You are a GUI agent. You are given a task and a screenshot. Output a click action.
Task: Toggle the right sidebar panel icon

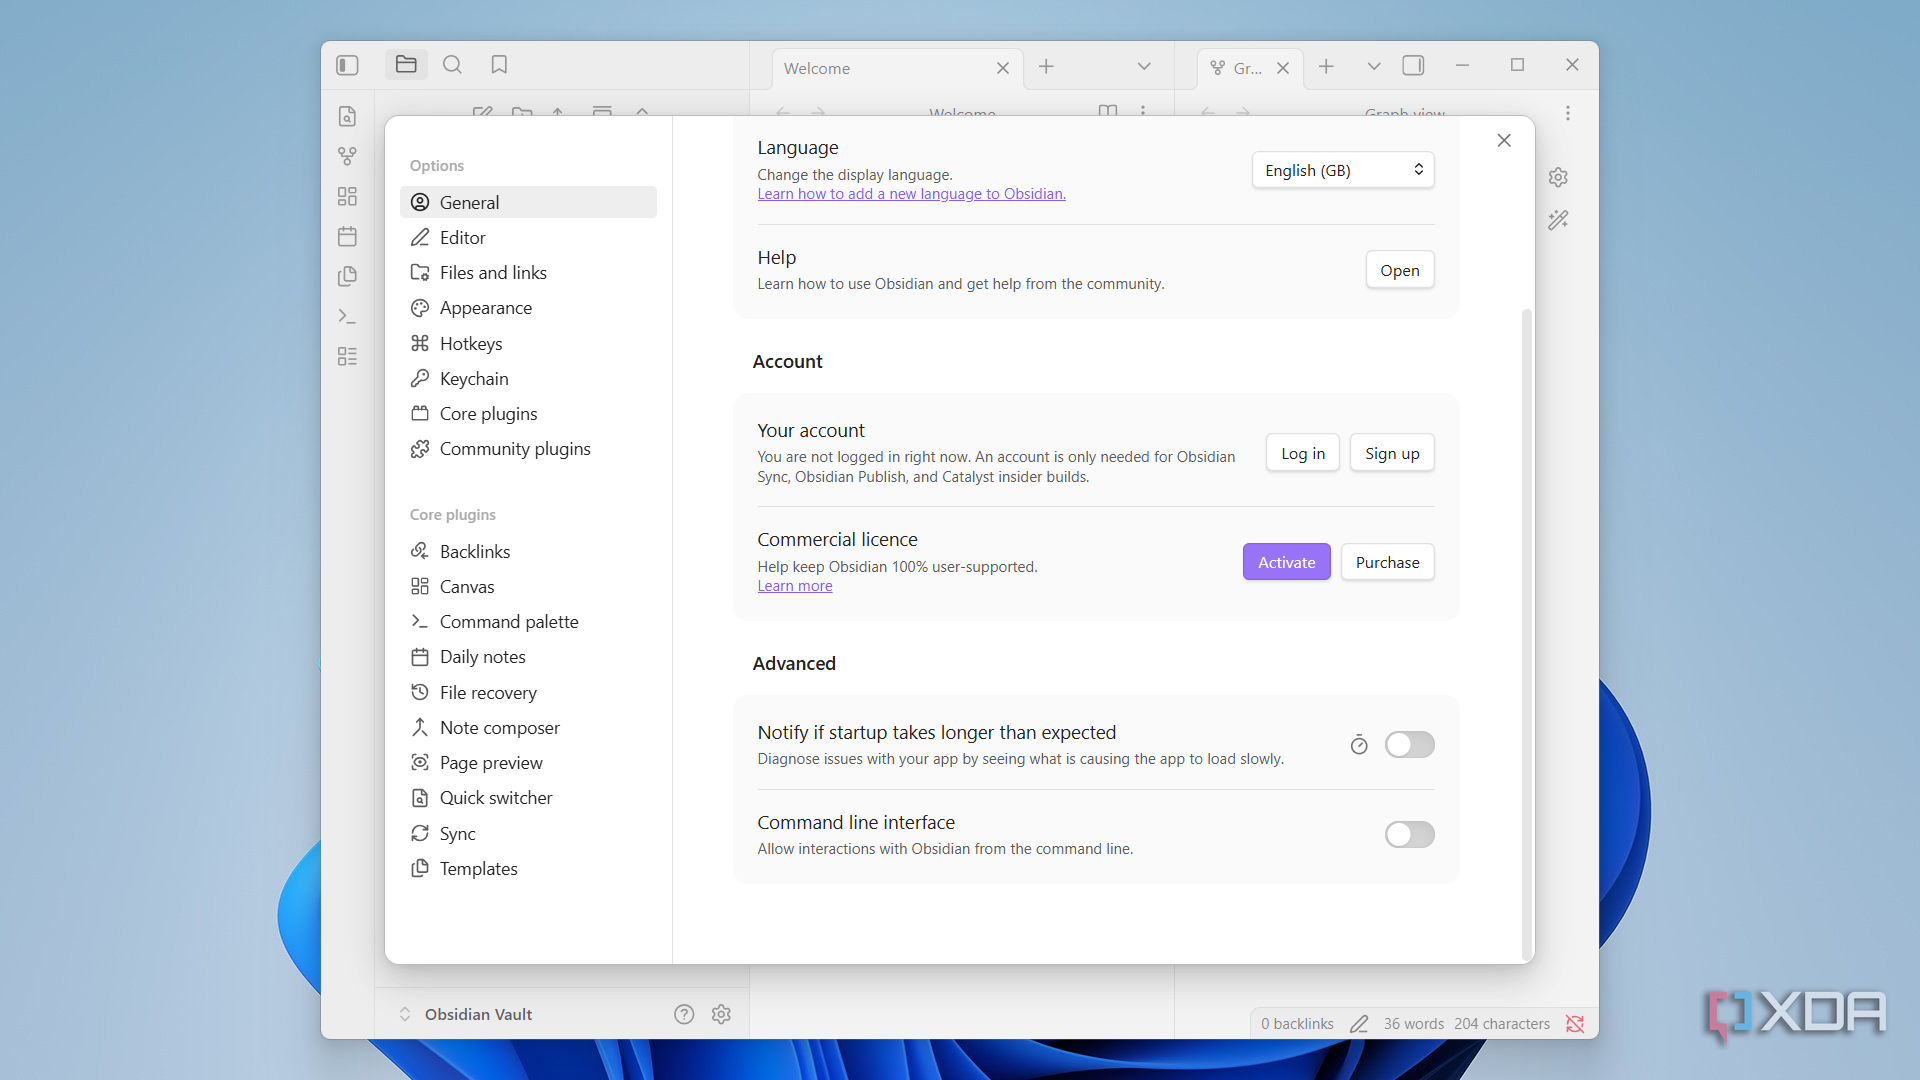click(1413, 66)
